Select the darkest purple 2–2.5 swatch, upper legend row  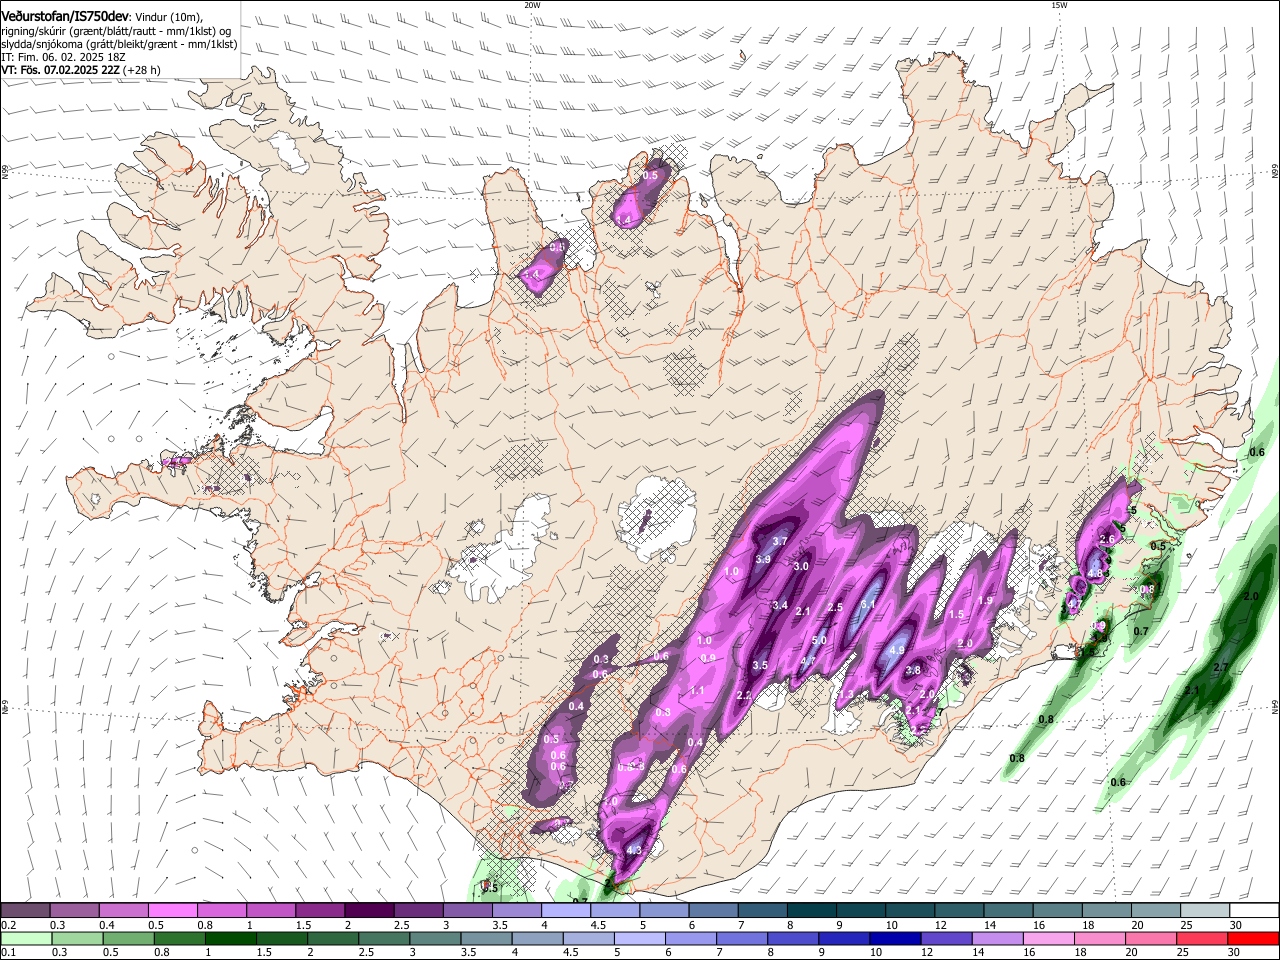(368, 910)
